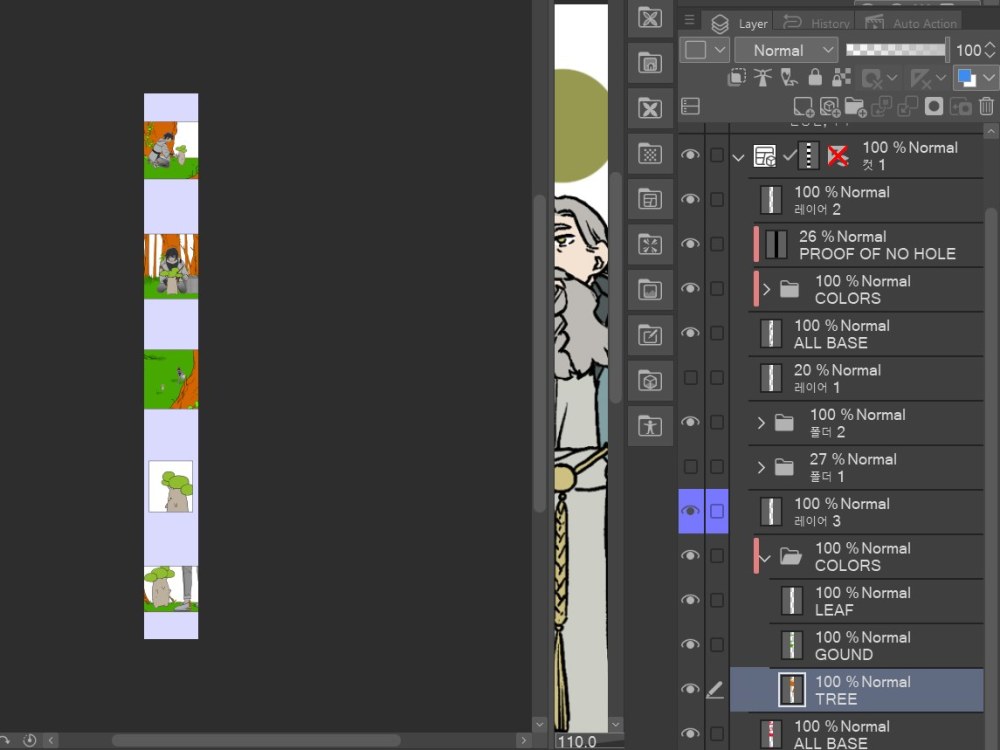Open the palette color dropdown arrow

pyautogui.click(x=720, y=50)
